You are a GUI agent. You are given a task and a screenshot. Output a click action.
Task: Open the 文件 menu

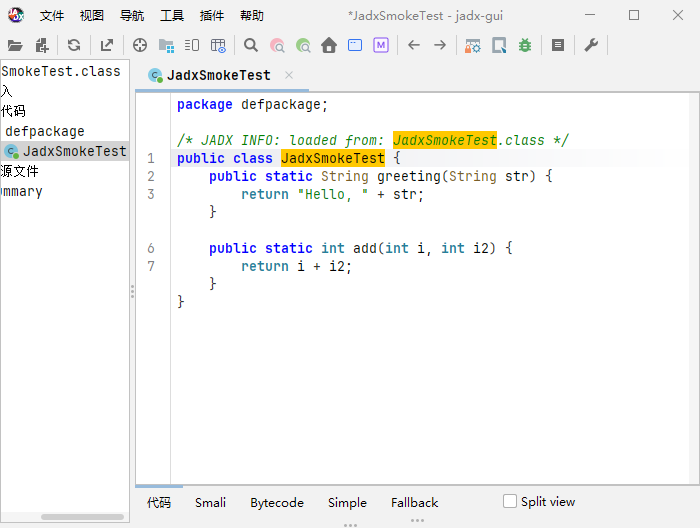[x=52, y=16]
